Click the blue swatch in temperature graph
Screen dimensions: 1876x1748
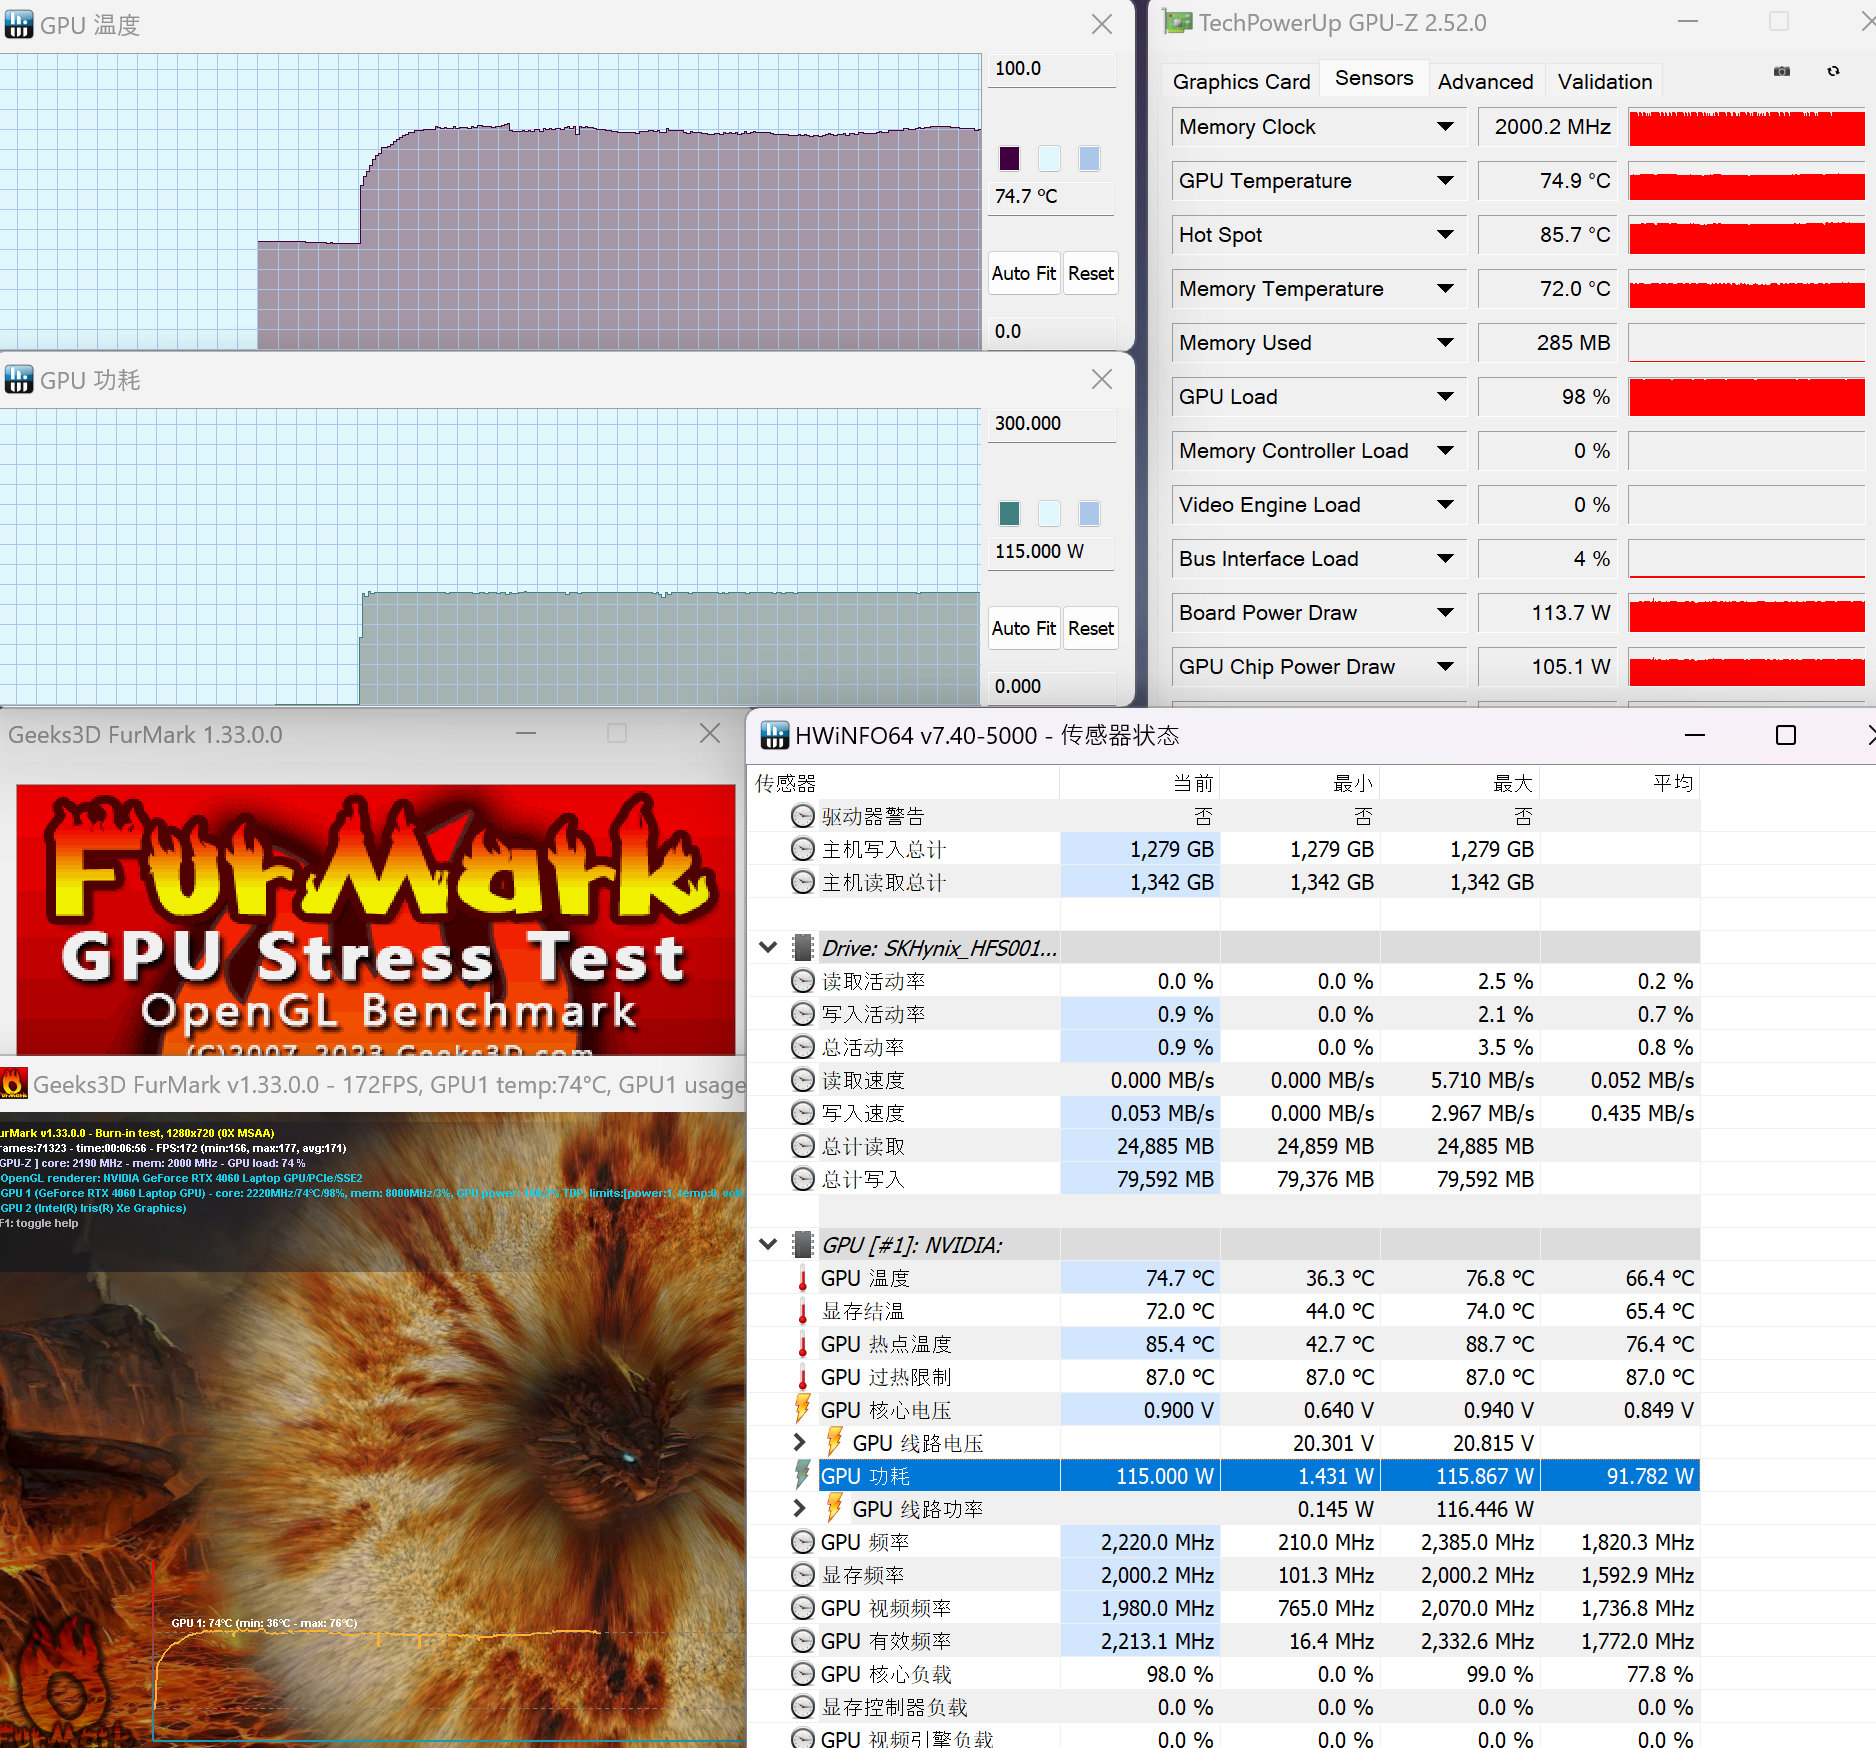tap(1089, 158)
